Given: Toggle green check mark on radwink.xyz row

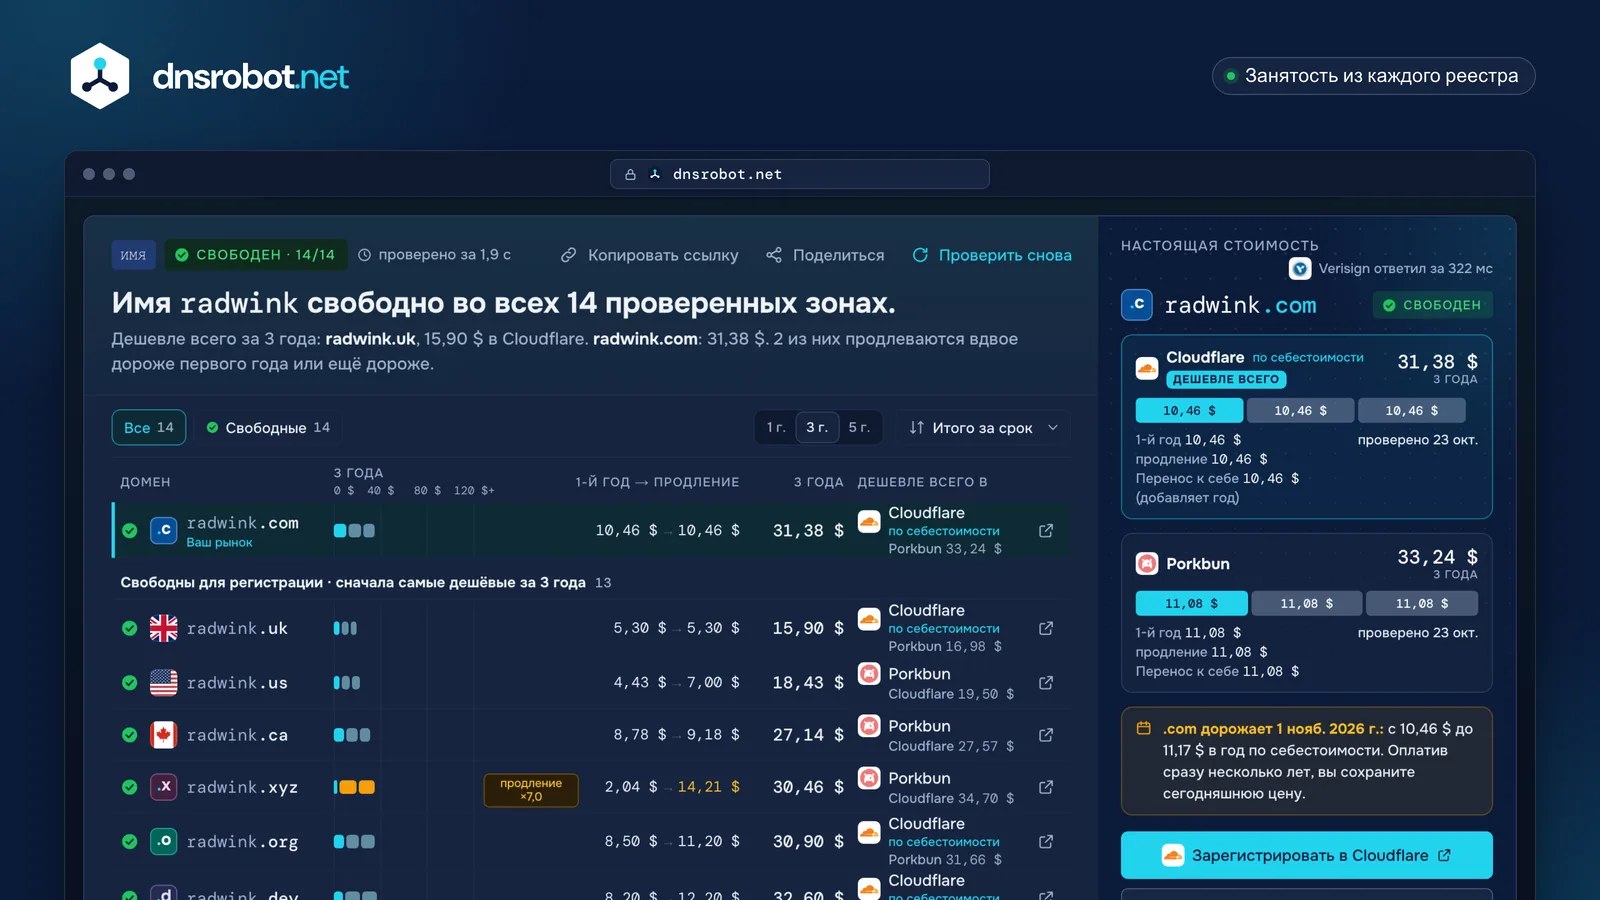Looking at the screenshot, I should click(x=130, y=787).
